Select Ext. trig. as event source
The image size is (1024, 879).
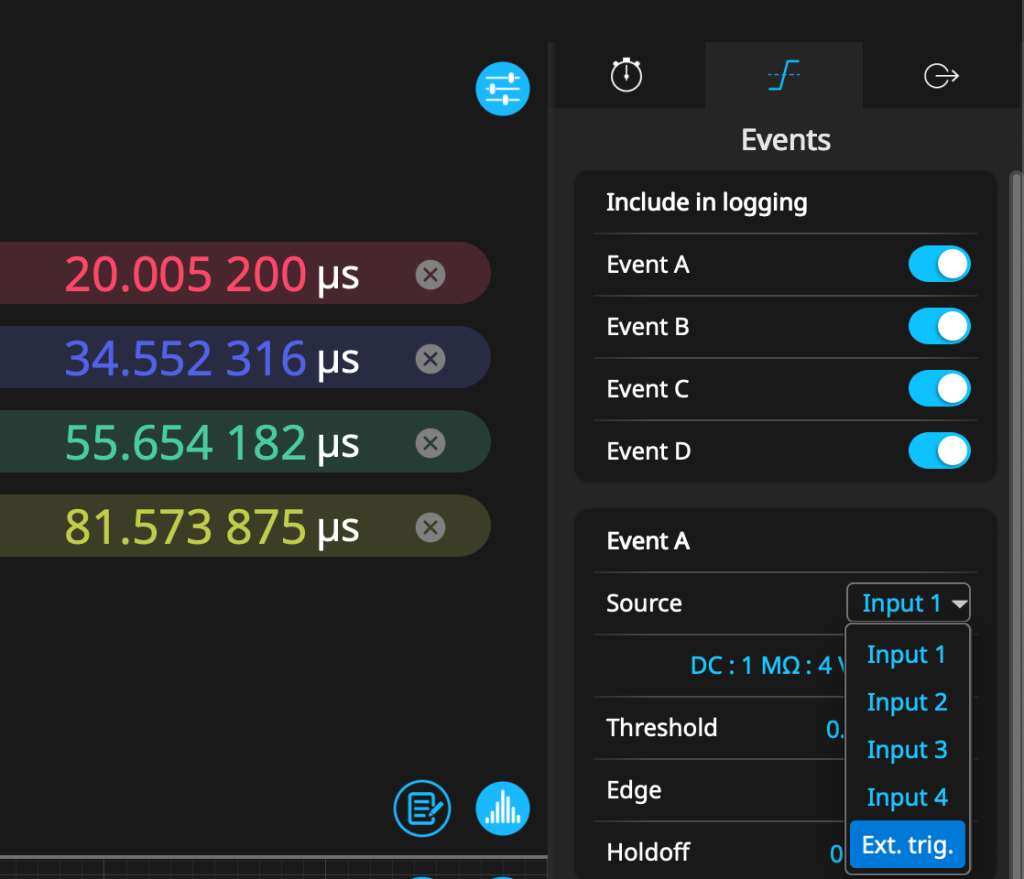pyautogui.click(x=906, y=845)
